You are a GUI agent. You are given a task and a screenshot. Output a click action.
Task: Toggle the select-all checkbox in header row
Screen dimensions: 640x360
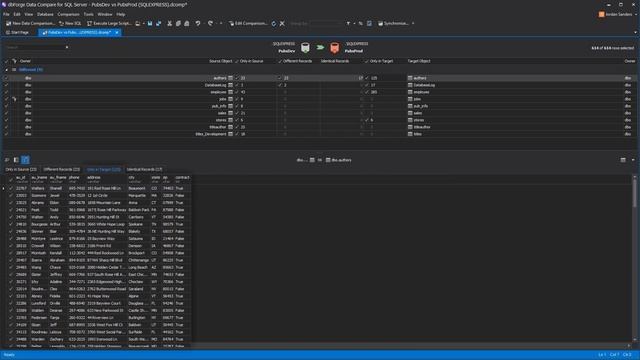(x=6, y=61)
